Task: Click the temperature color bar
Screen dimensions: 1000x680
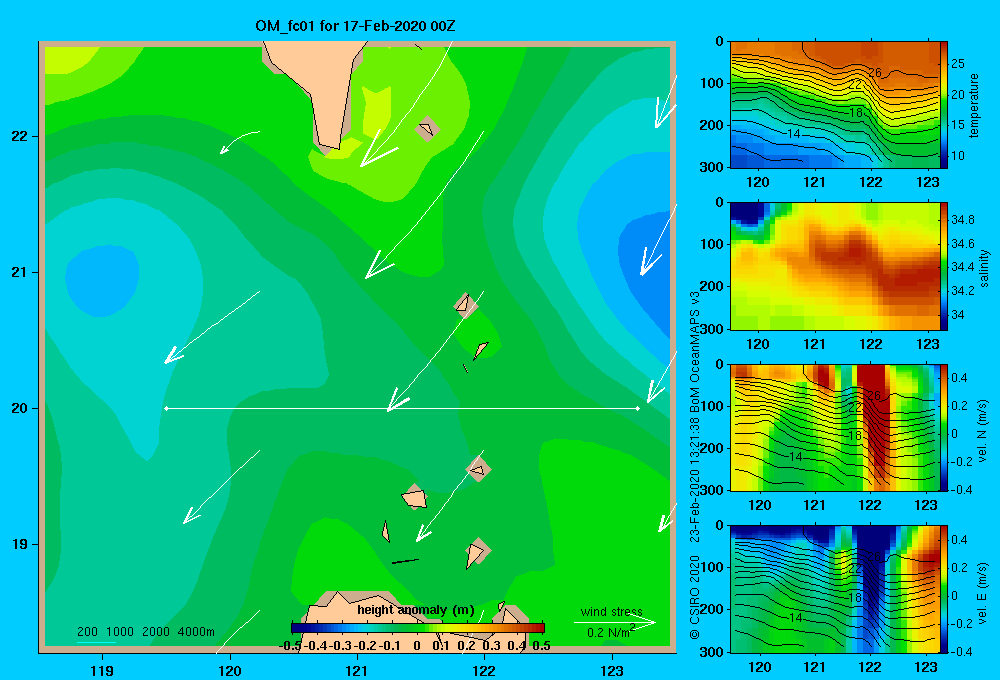Action: [944, 105]
